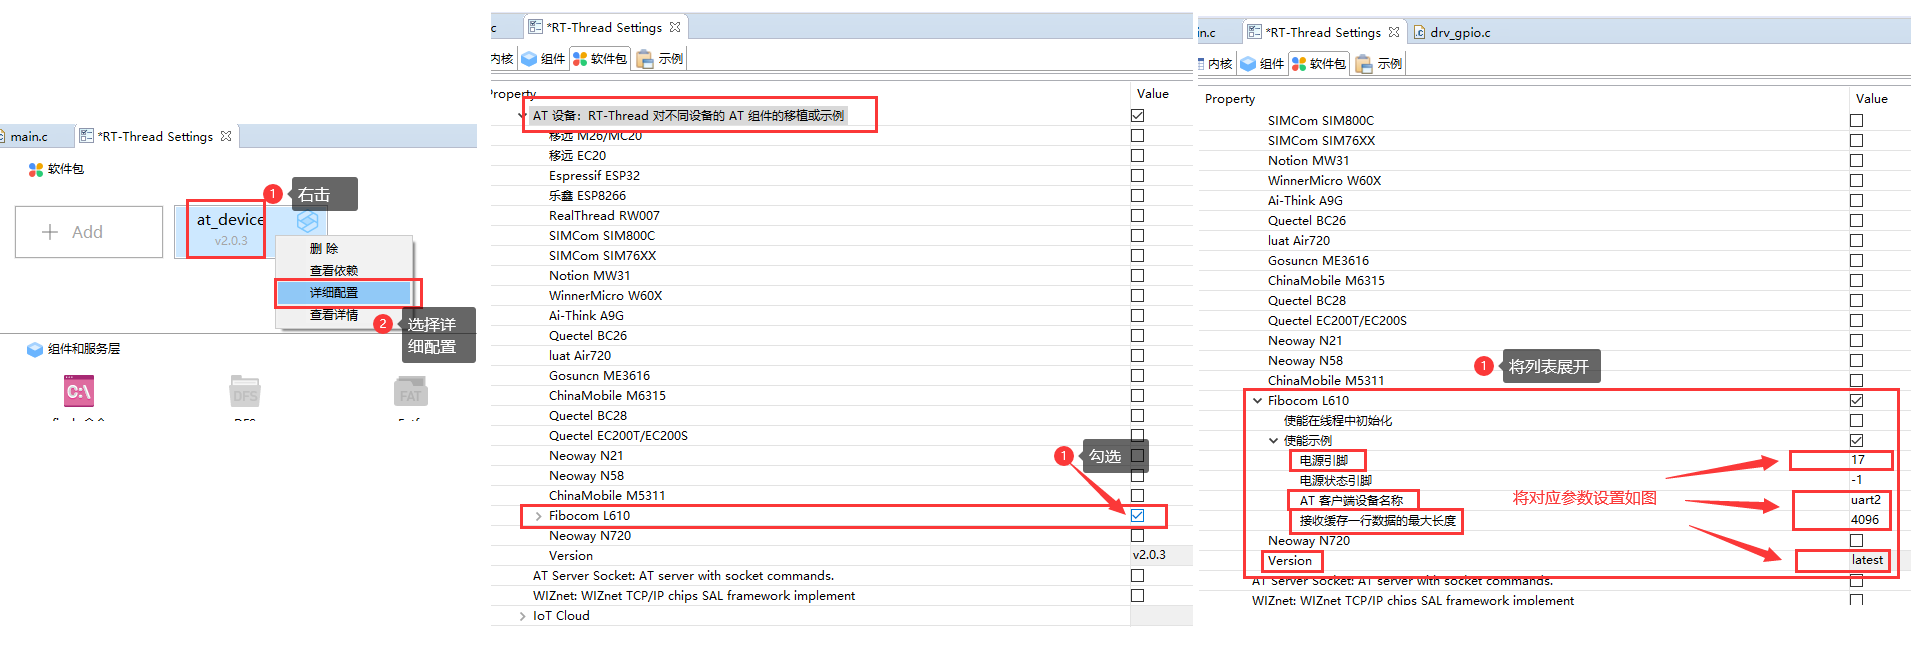Screen dimensions: 1928x650
Task: Click the 软件包 tab icon in the middle panel
Action: tap(580, 59)
